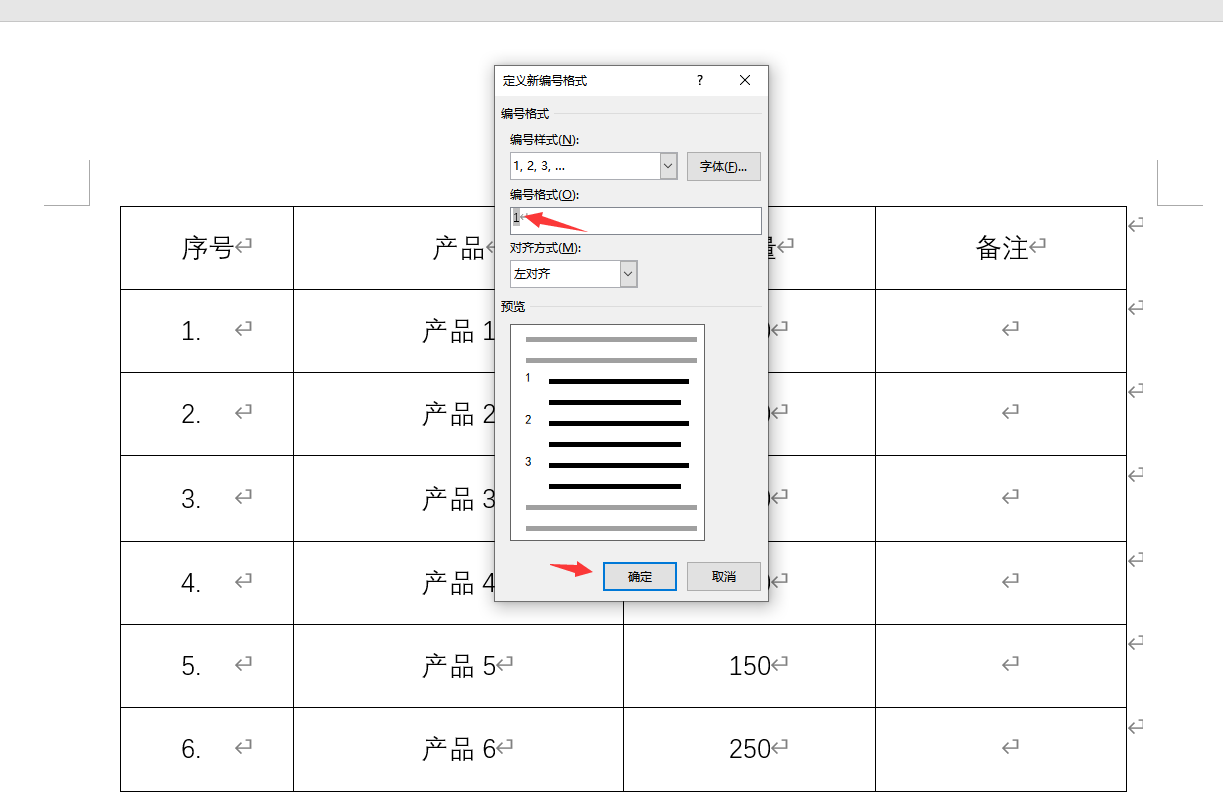Select the numbering cell '6.'

tap(207, 749)
